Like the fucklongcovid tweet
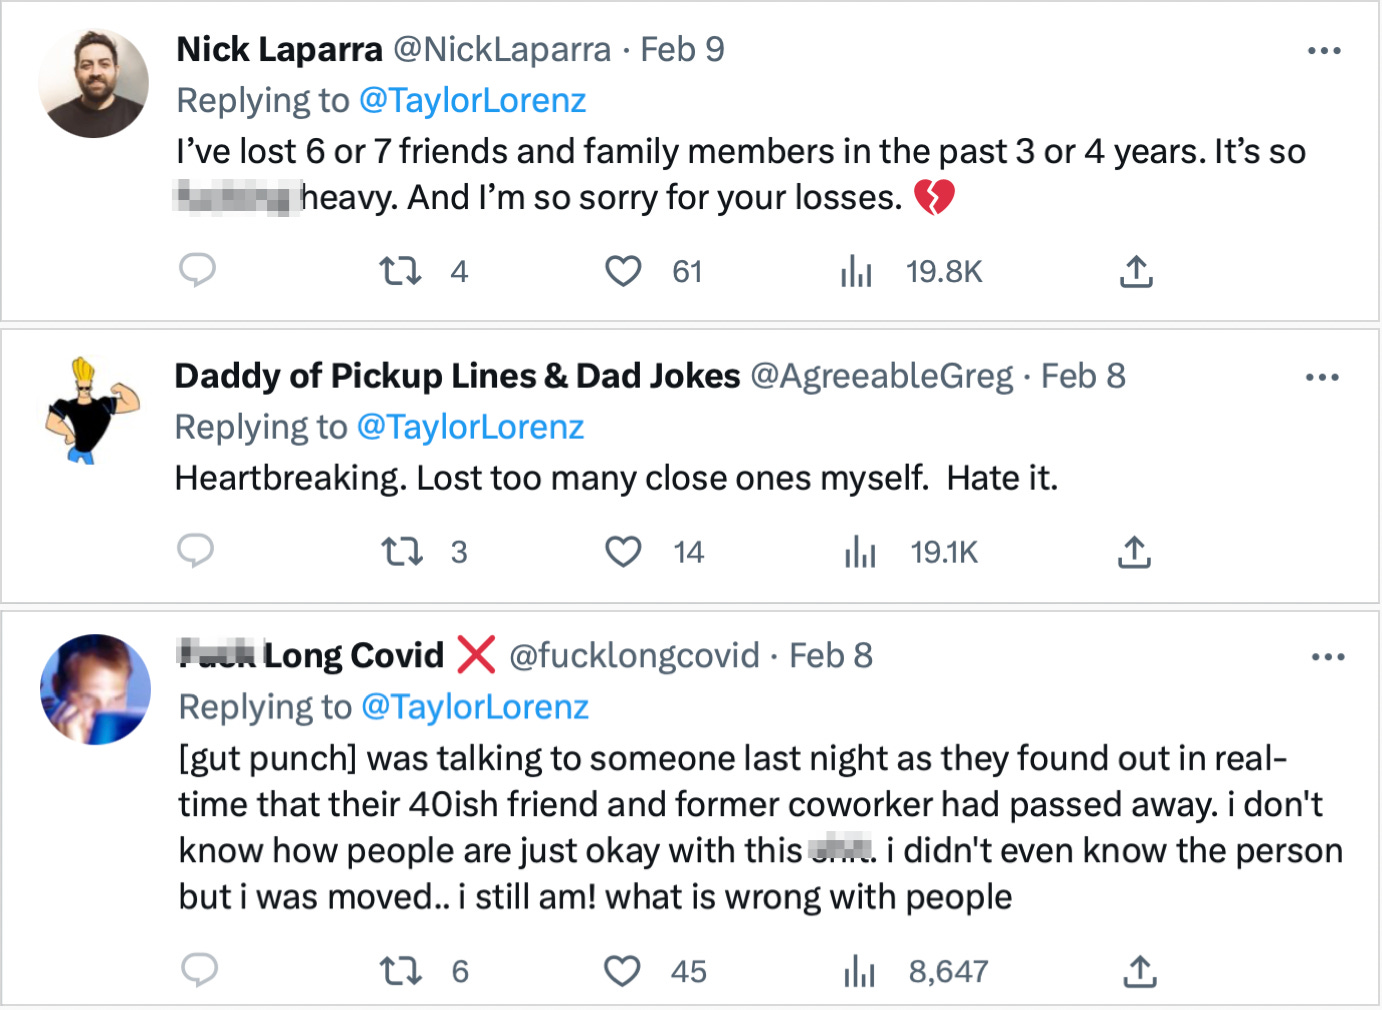The height and width of the screenshot is (1010, 1382). [x=622, y=971]
